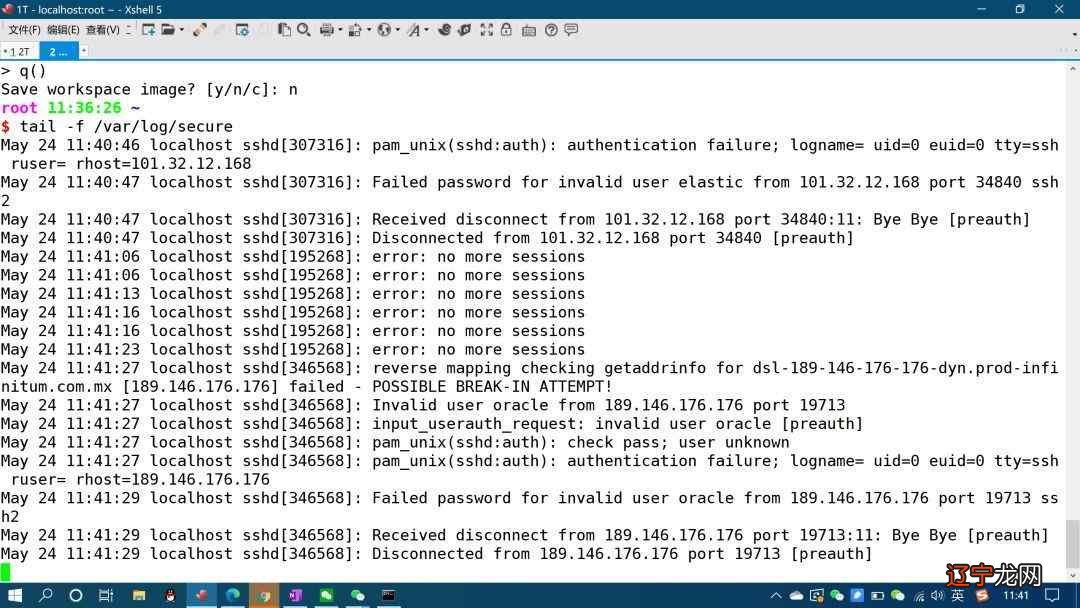Click the lock screen padlock icon

[507, 30]
